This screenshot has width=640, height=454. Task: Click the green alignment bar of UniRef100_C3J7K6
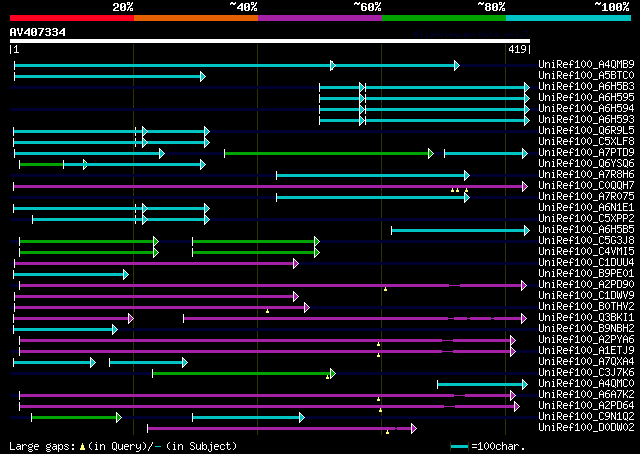pos(244,373)
